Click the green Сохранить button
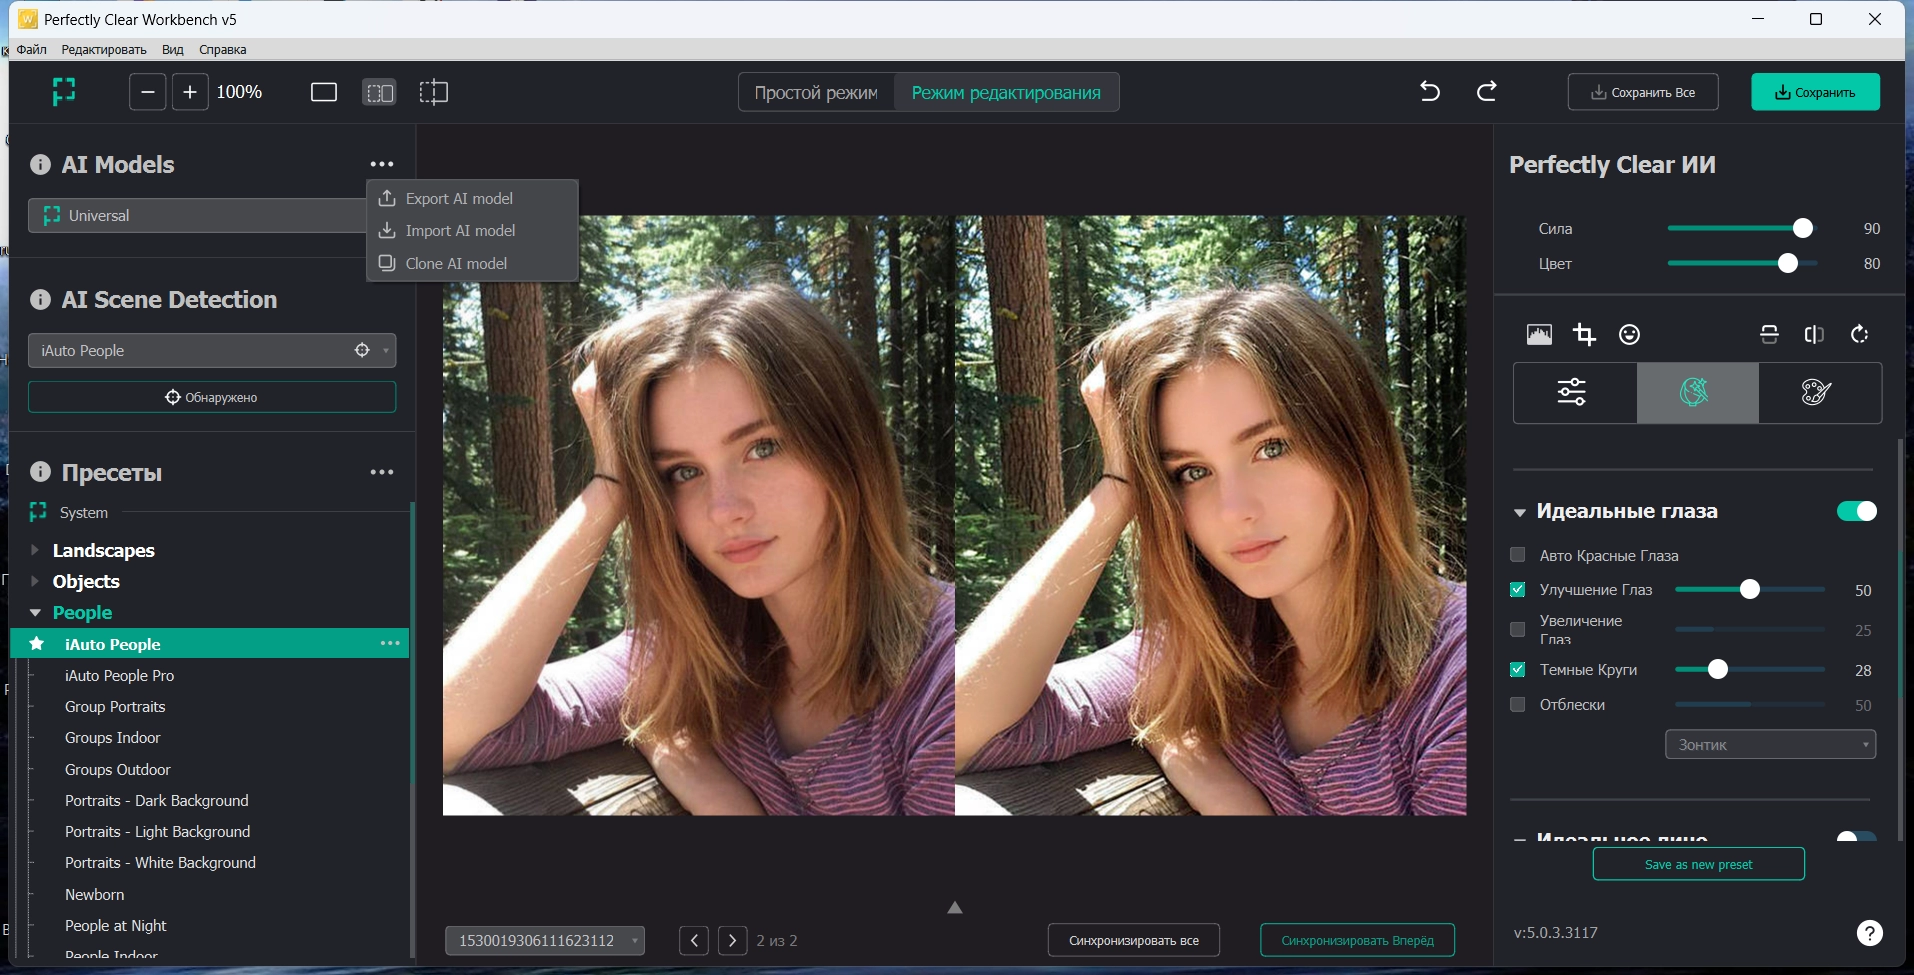 (1815, 92)
